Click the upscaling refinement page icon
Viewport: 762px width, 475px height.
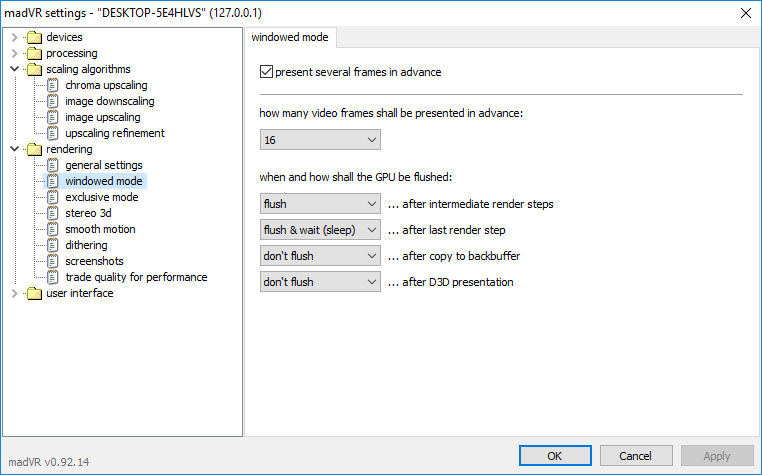[x=52, y=133]
